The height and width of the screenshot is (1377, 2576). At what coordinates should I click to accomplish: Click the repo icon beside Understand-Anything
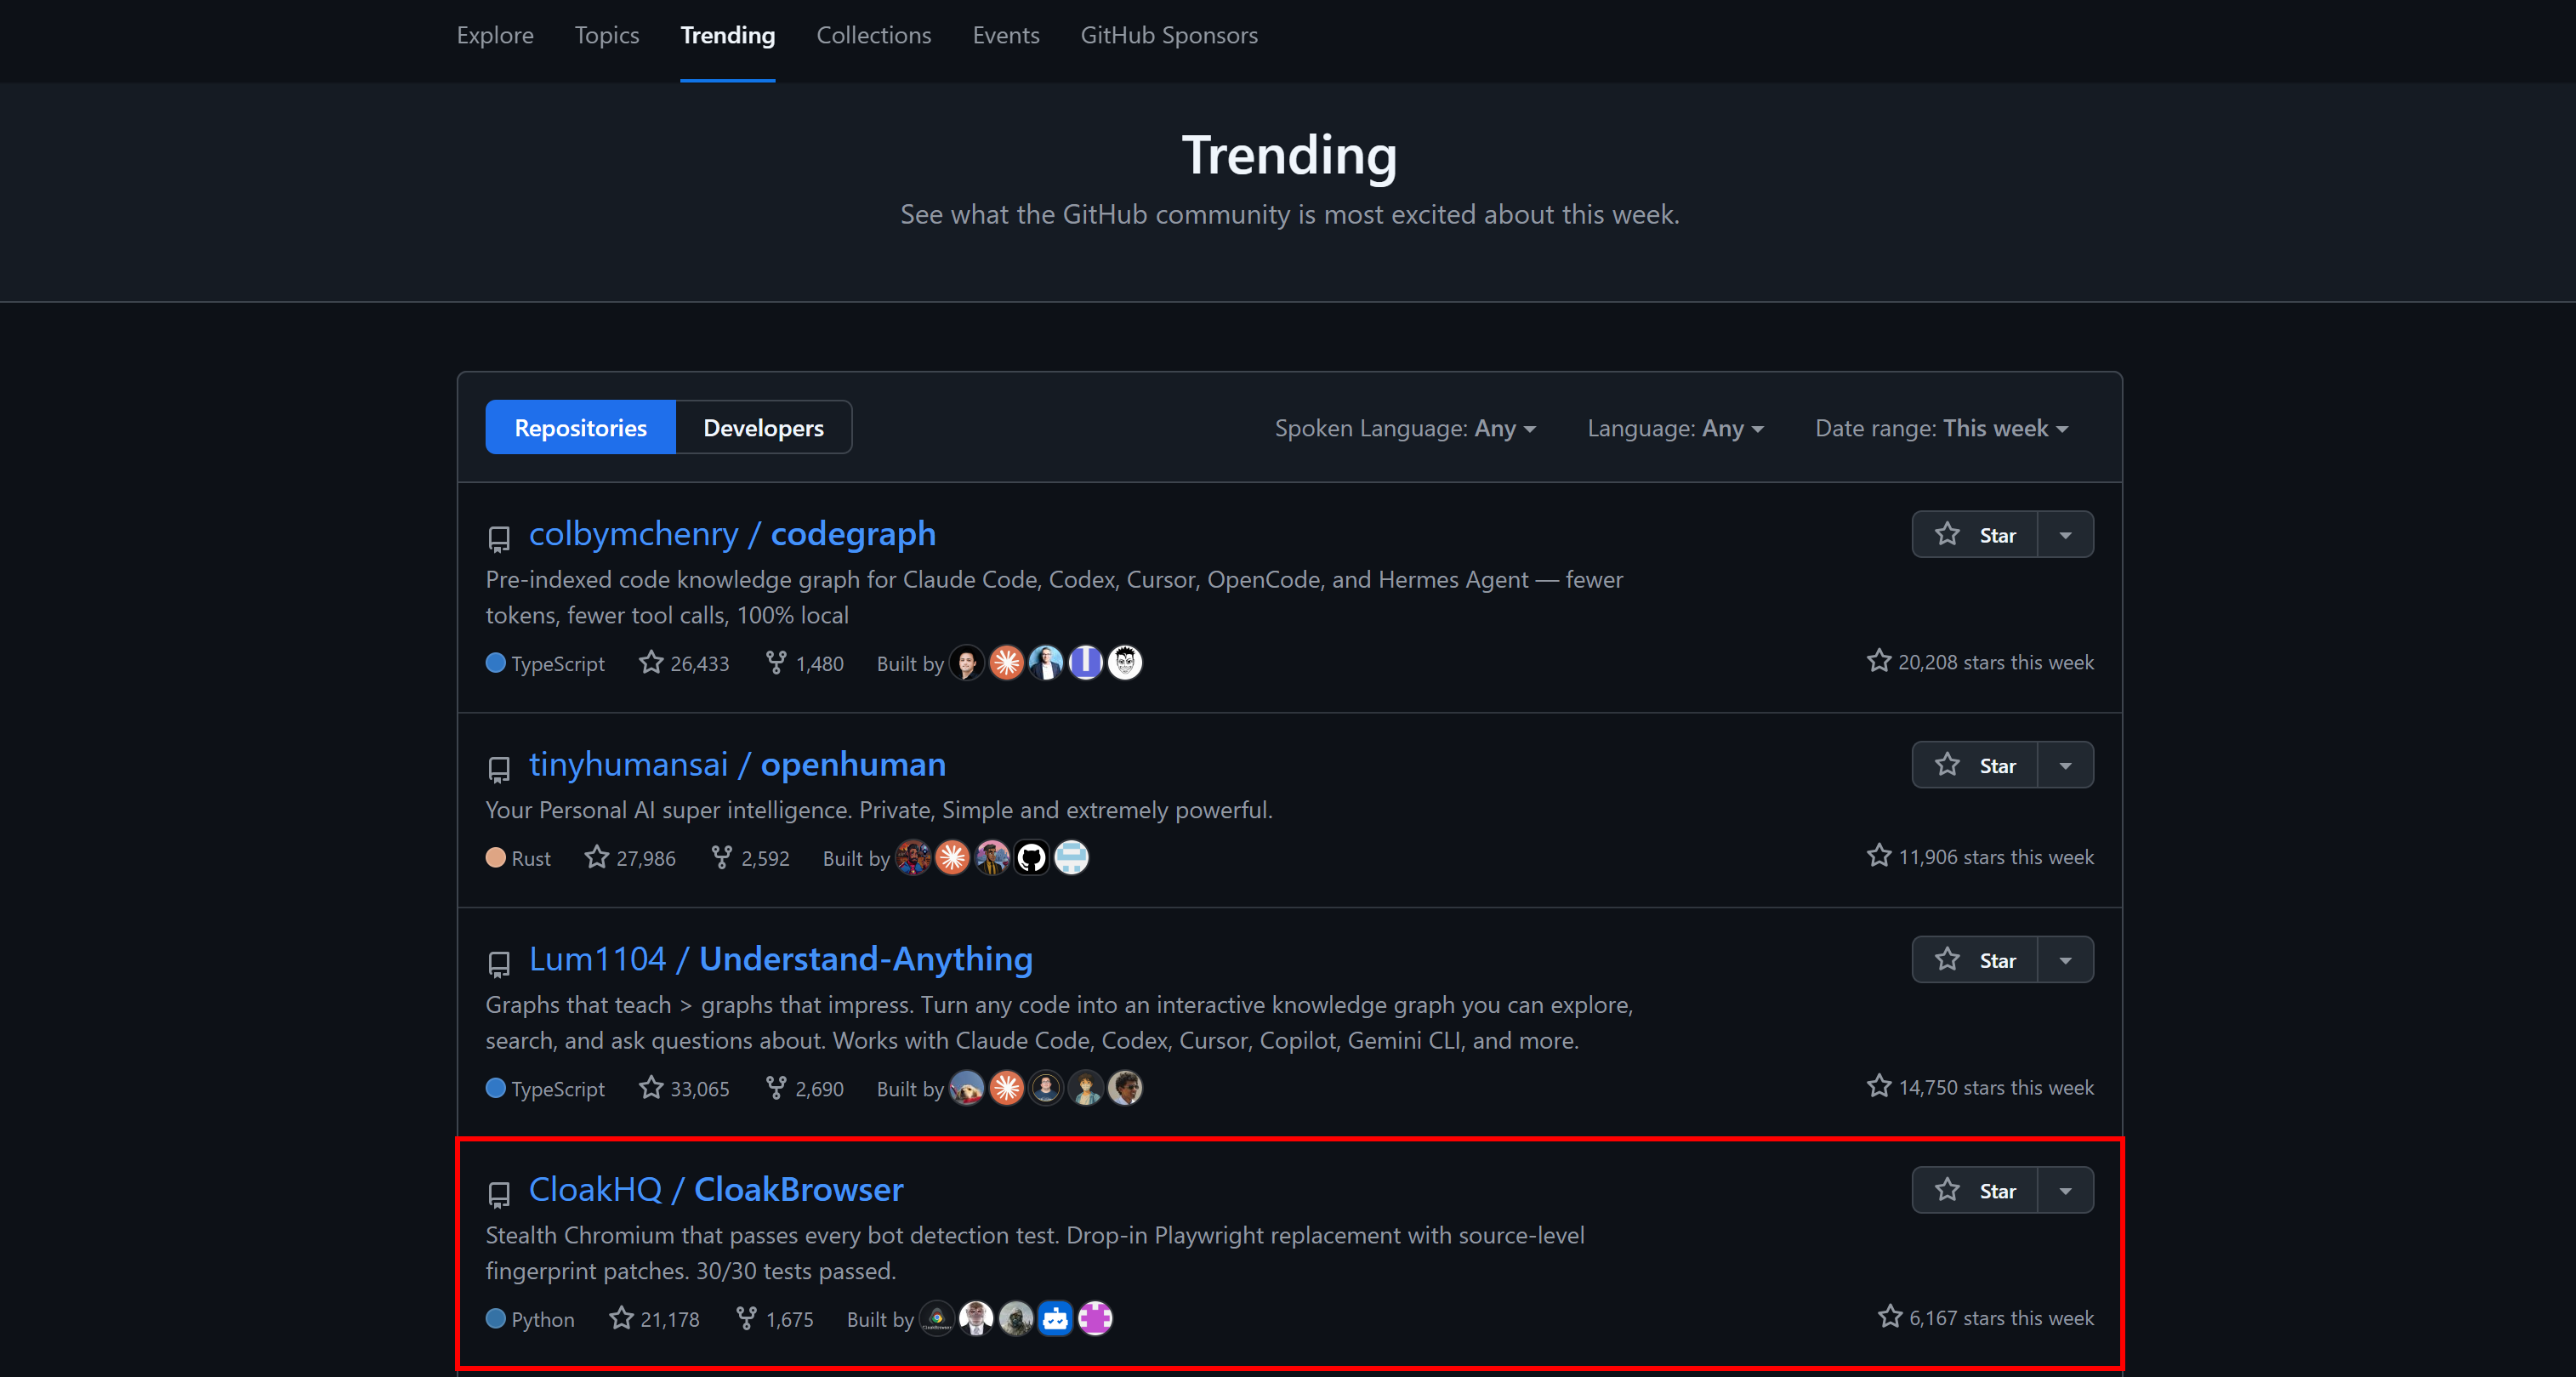coord(499,964)
